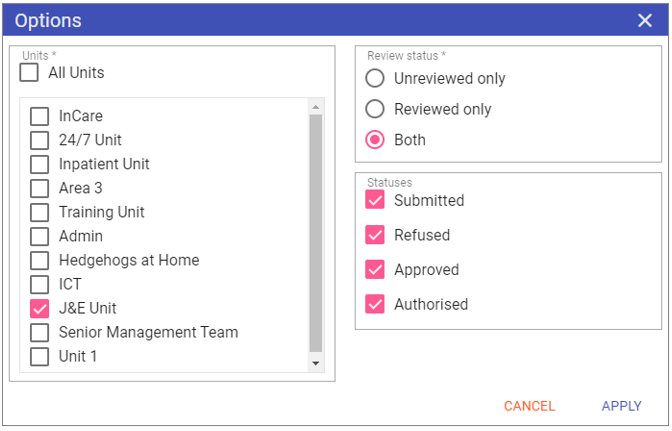672x431 pixels.
Task: Tick the All Units checkbox
Action: (29, 72)
